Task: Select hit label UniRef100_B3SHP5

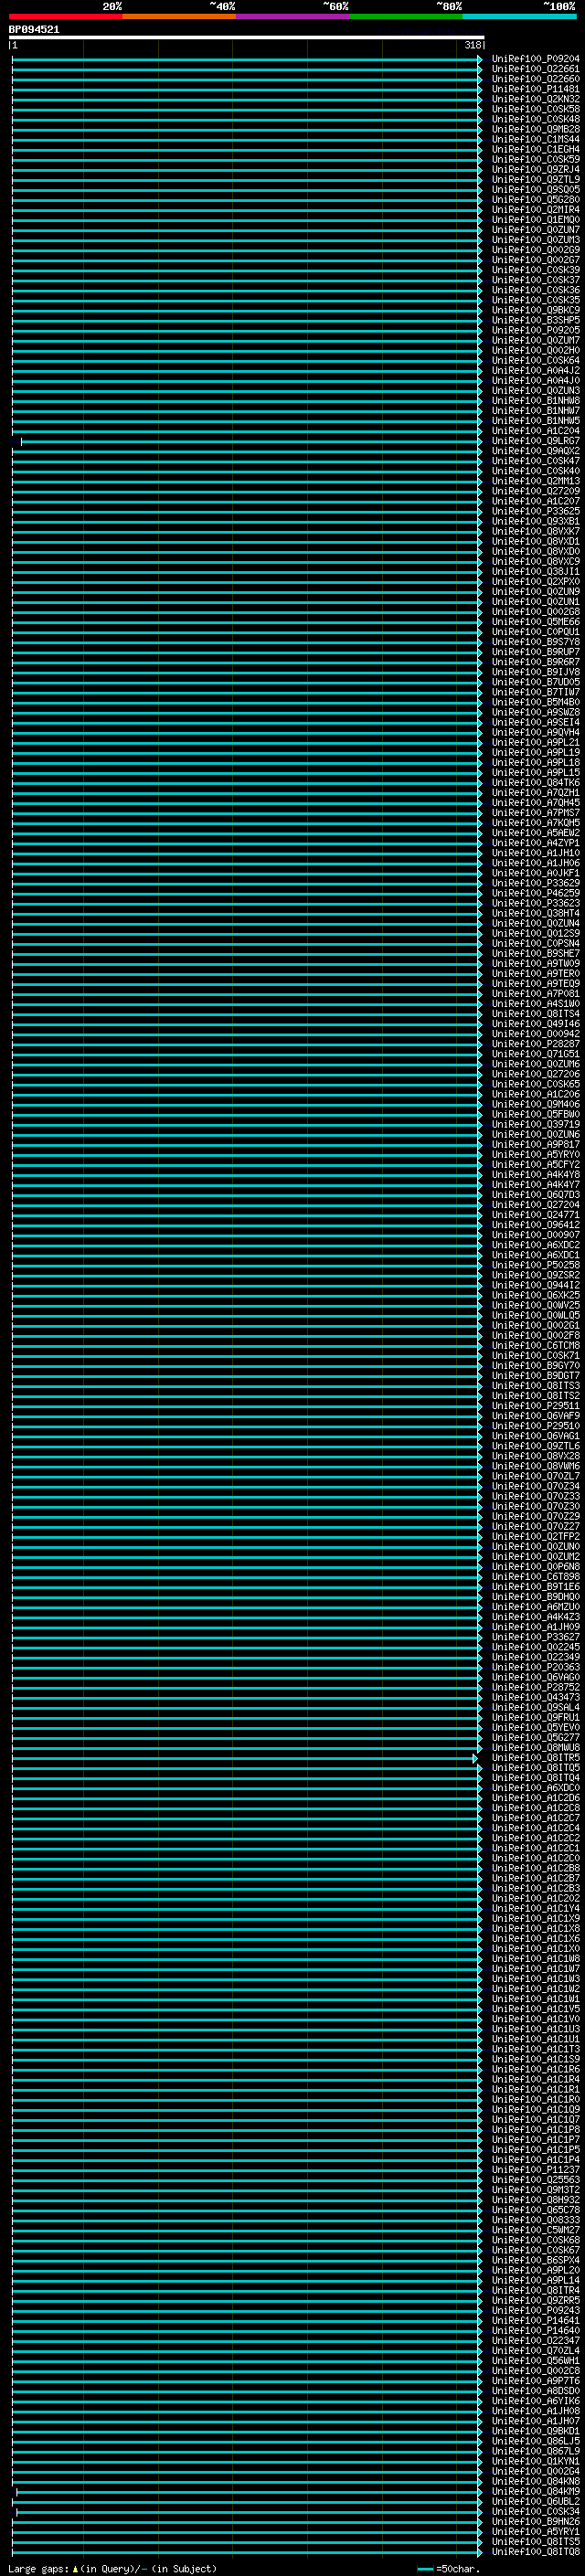Action: [535, 320]
